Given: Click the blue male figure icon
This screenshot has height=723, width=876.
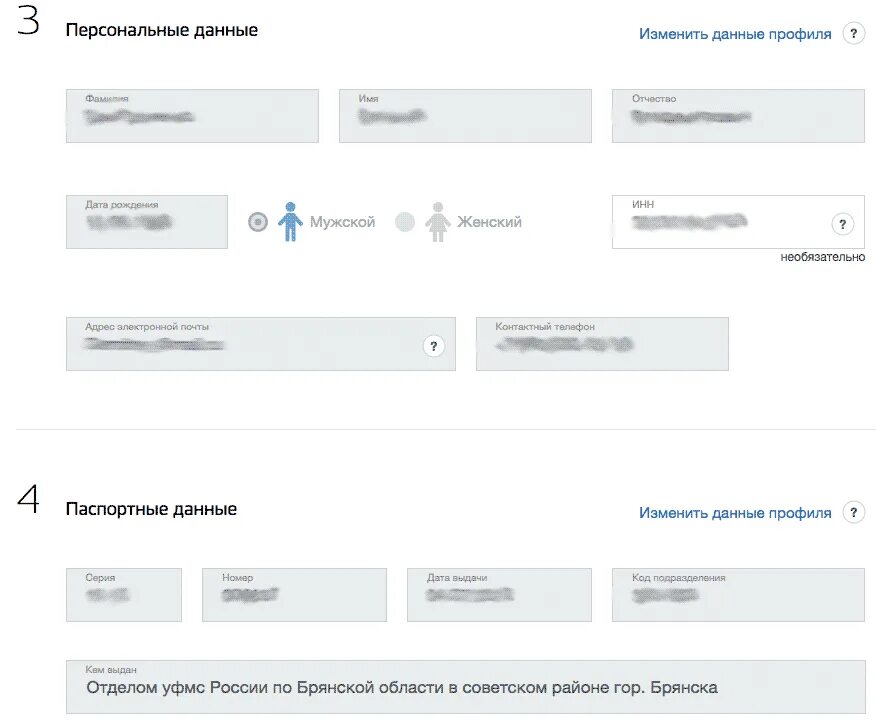Looking at the screenshot, I should coord(290,222).
